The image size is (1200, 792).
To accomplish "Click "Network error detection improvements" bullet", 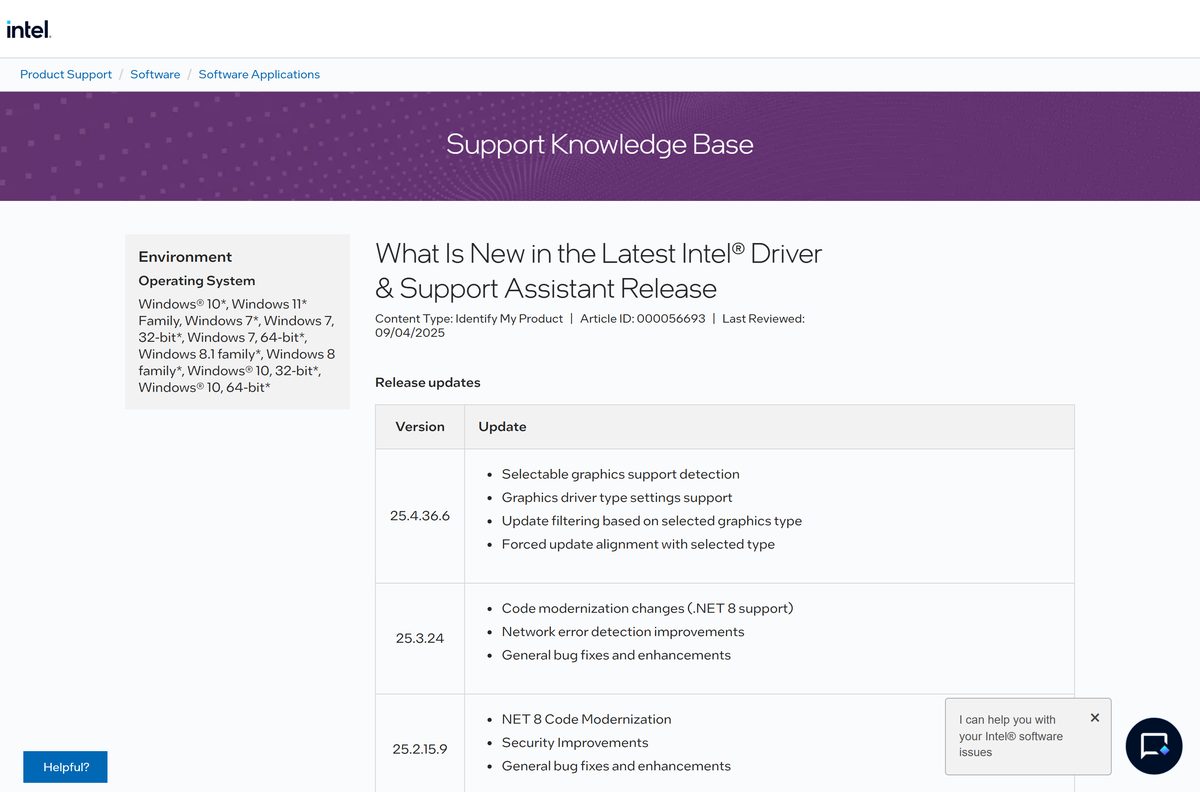I will (623, 632).
